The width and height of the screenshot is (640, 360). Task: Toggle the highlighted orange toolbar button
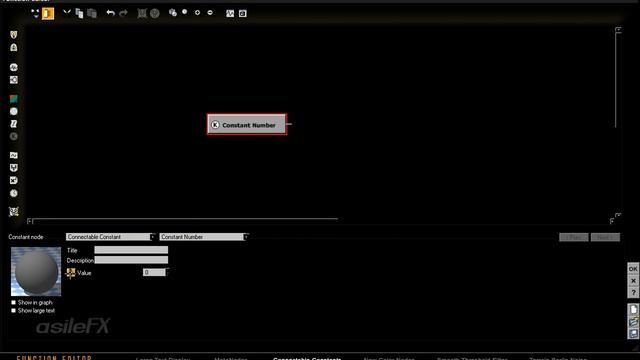(48, 13)
